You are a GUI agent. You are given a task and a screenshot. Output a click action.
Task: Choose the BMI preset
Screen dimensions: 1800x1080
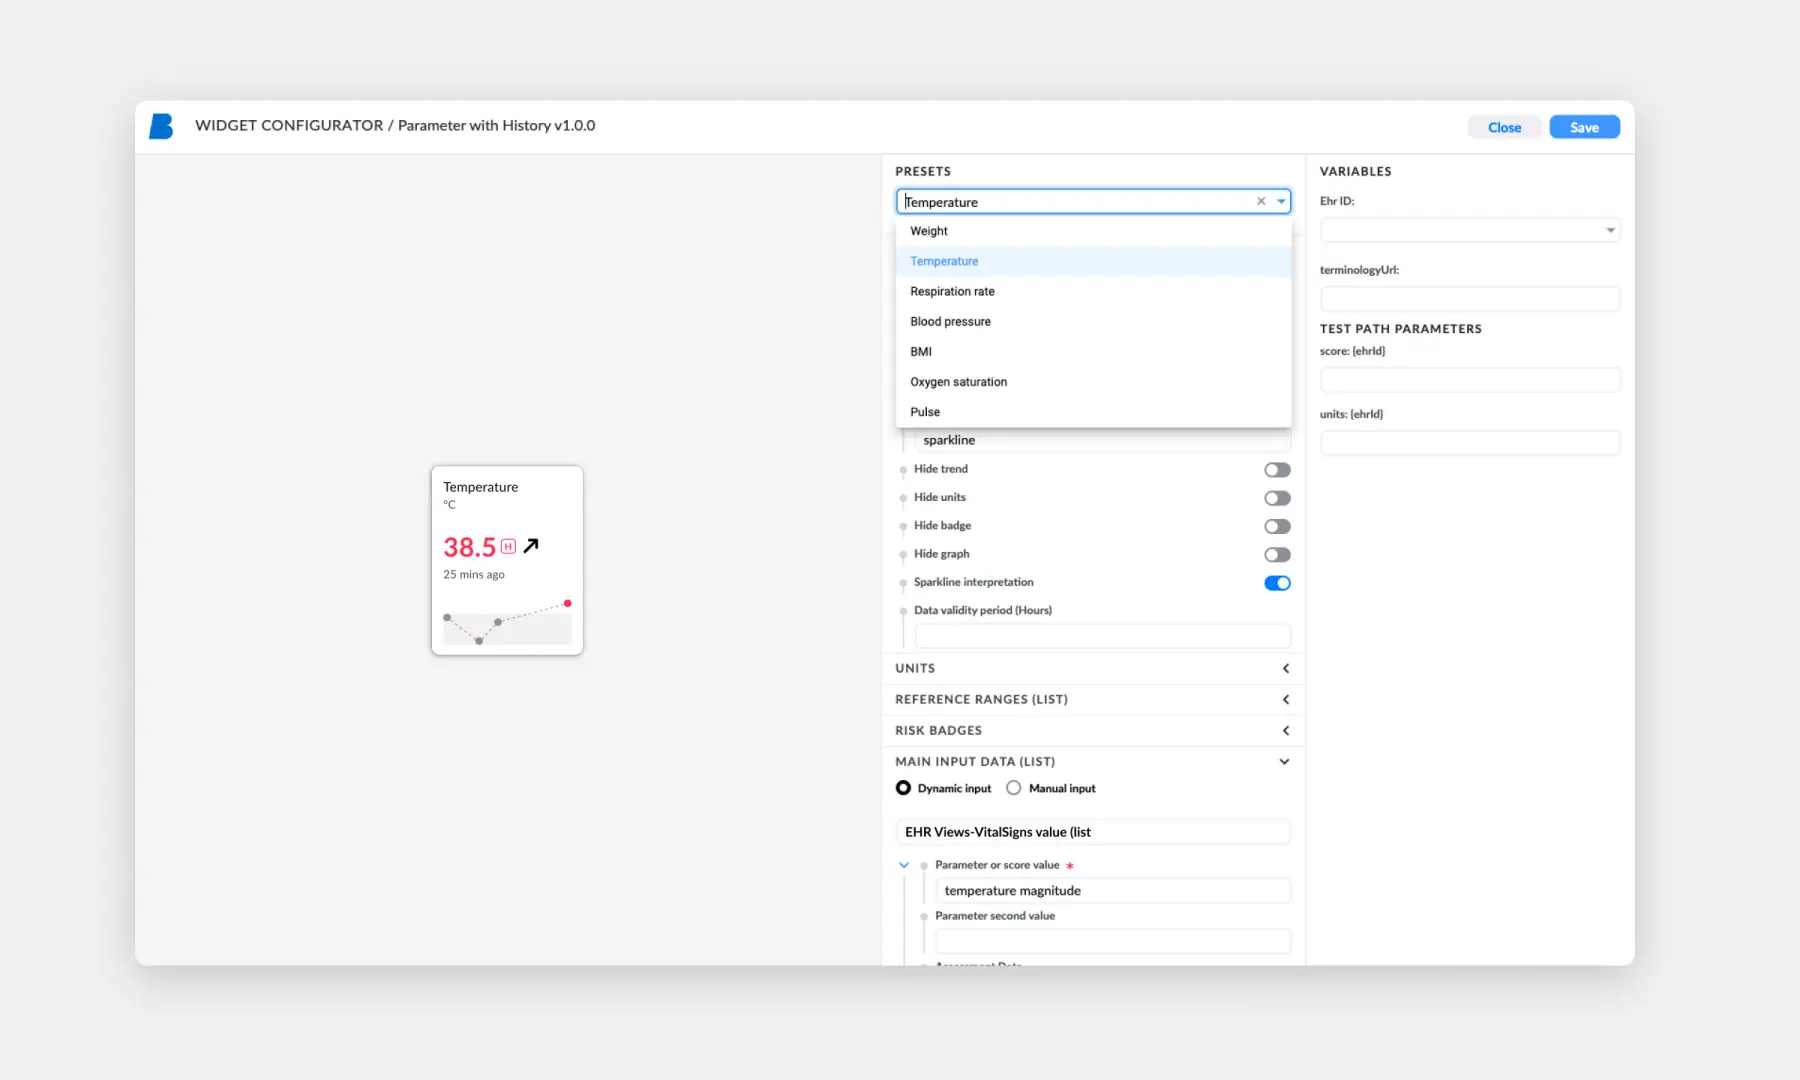tap(1093, 351)
